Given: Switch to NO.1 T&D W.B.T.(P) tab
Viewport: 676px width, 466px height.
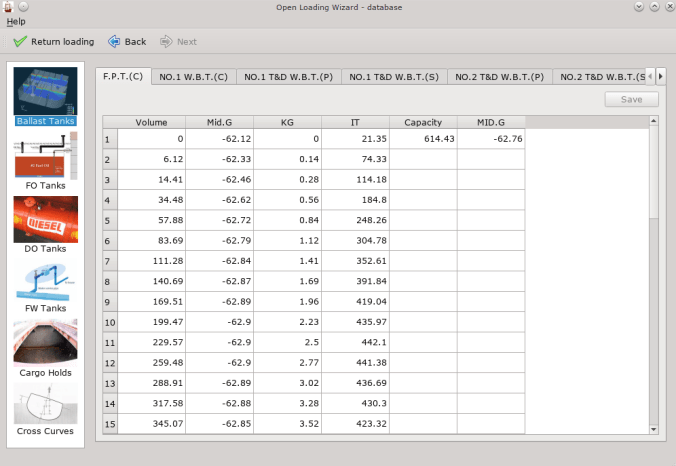Looking at the screenshot, I should tap(289, 77).
